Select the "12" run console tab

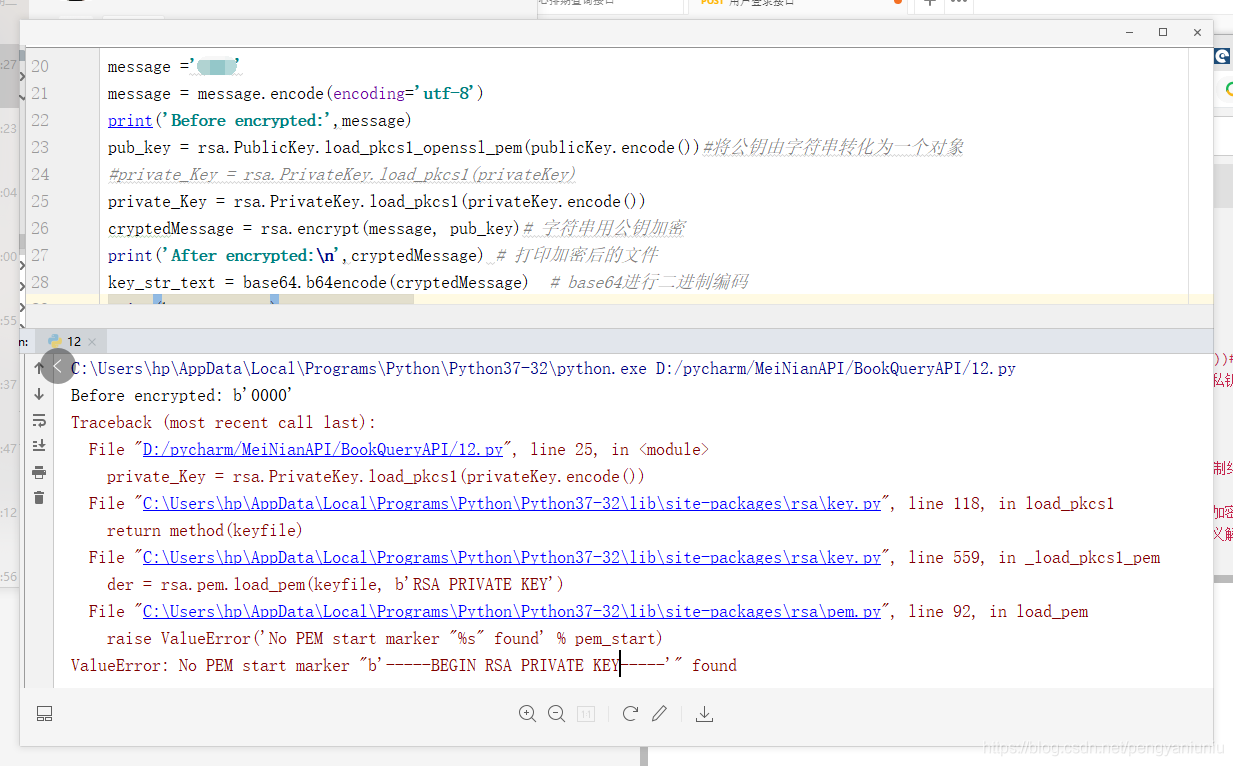tap(72, 340)
